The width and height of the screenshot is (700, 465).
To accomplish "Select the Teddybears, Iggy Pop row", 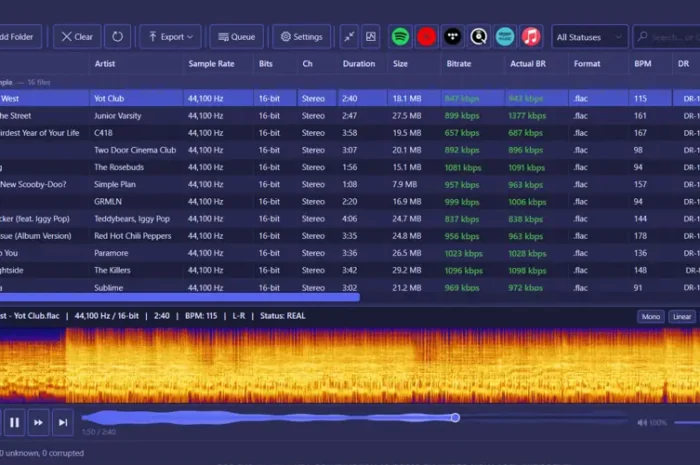I will coord(350,219).
